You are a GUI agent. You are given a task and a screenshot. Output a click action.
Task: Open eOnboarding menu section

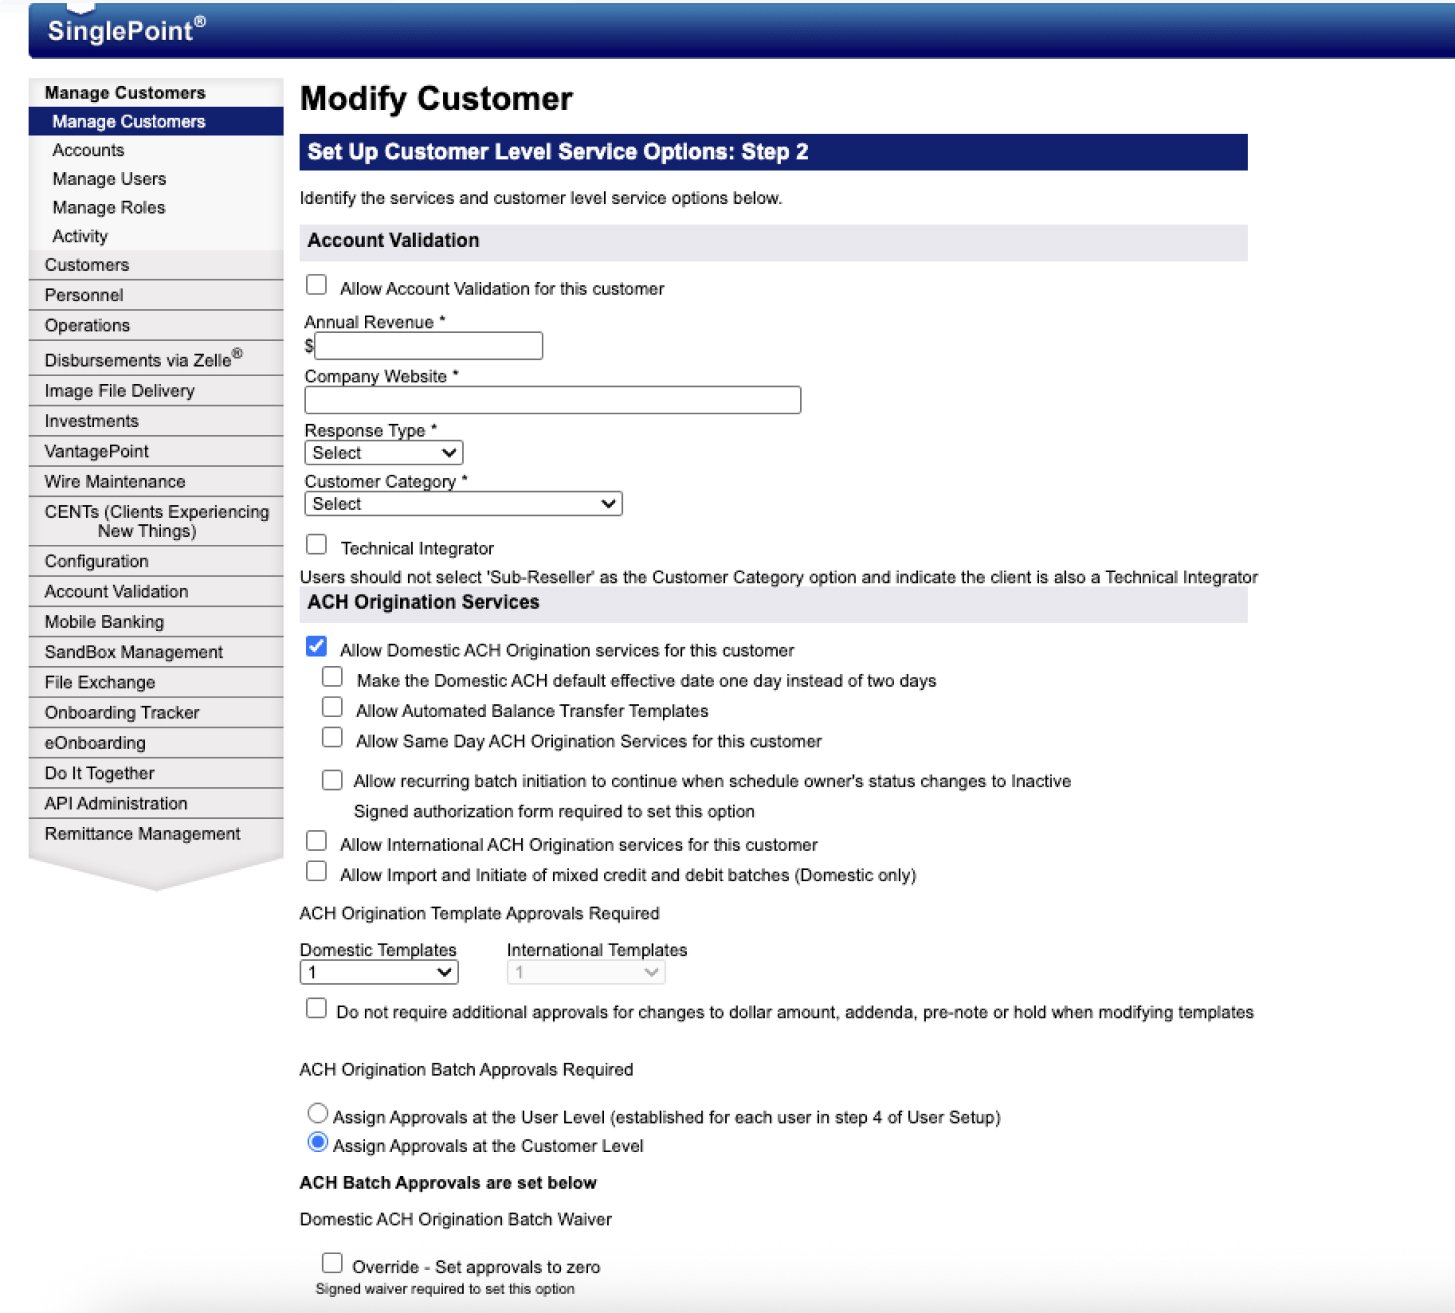[x=156, y=742]
